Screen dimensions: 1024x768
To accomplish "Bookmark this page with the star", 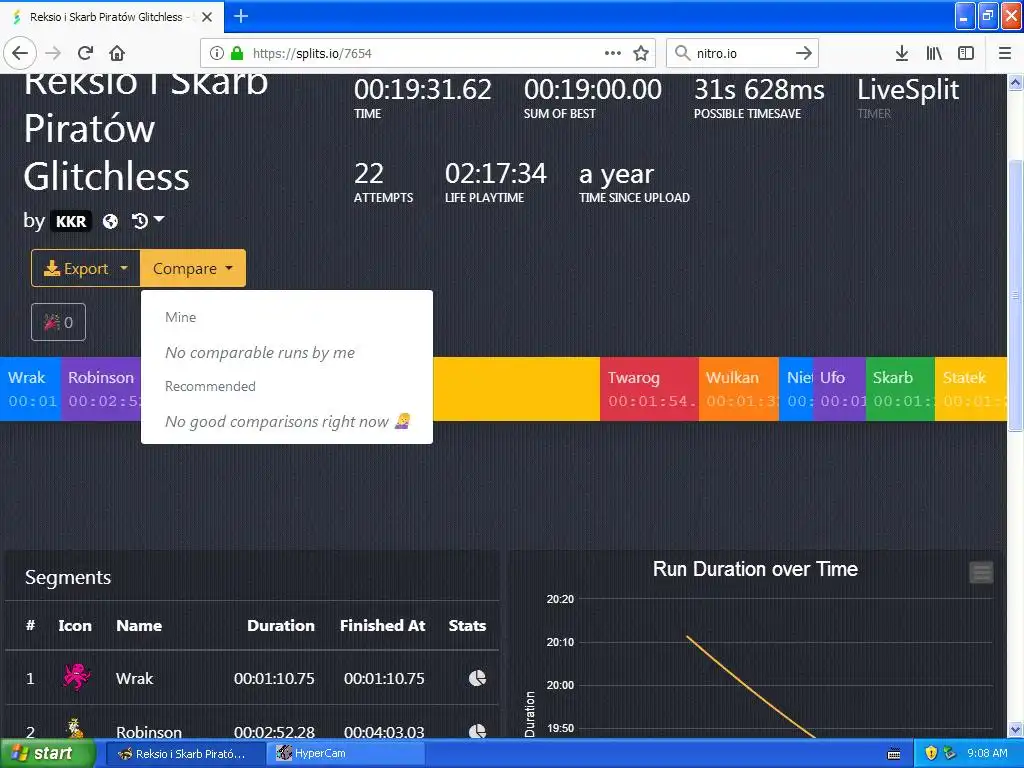I will [x=641, y=53].
